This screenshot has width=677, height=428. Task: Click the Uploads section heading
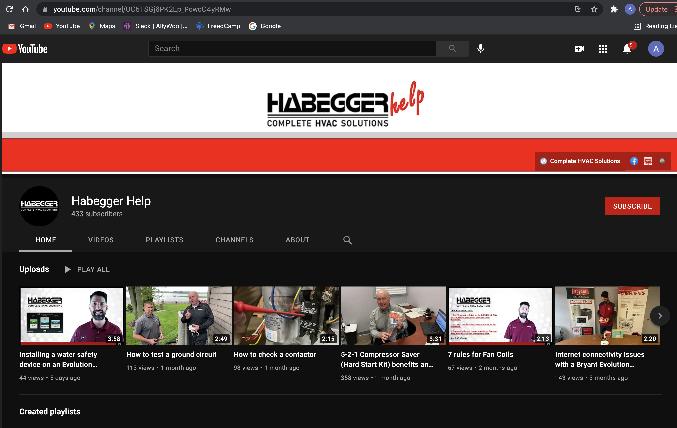tap(34, 269)
